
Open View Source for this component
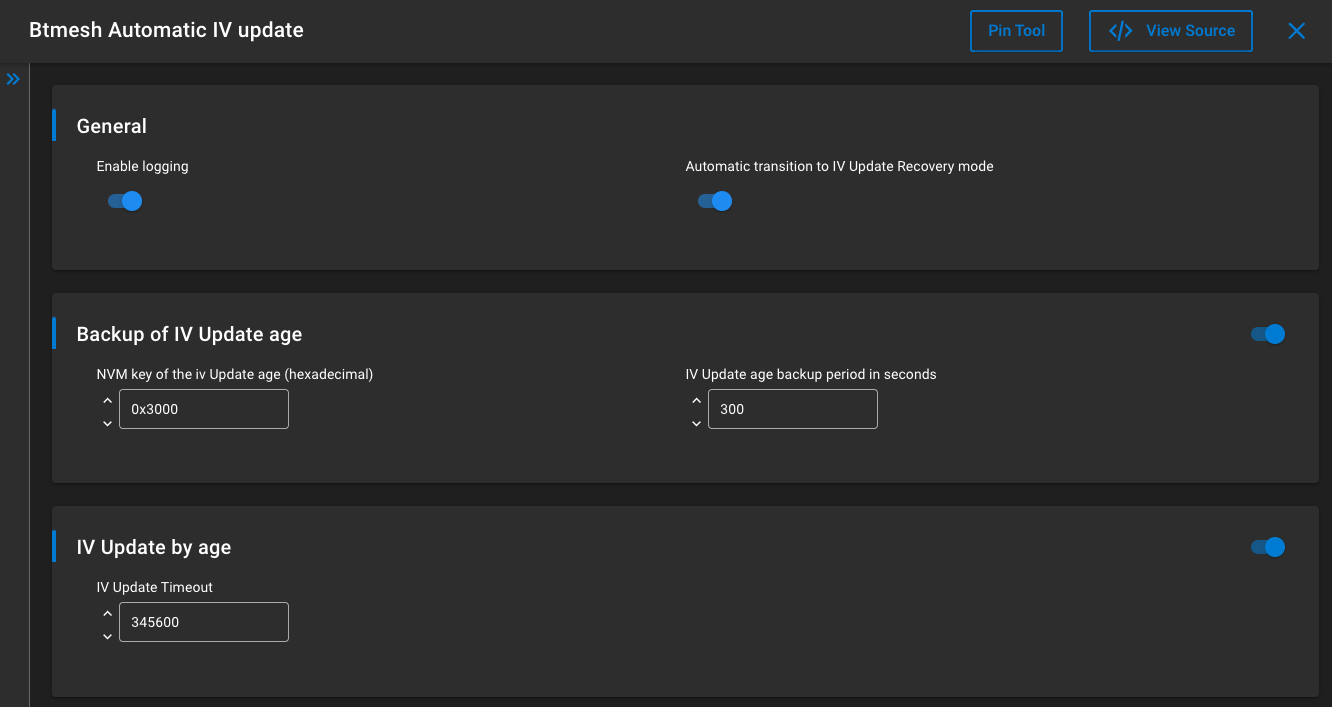pos(1170,31)
